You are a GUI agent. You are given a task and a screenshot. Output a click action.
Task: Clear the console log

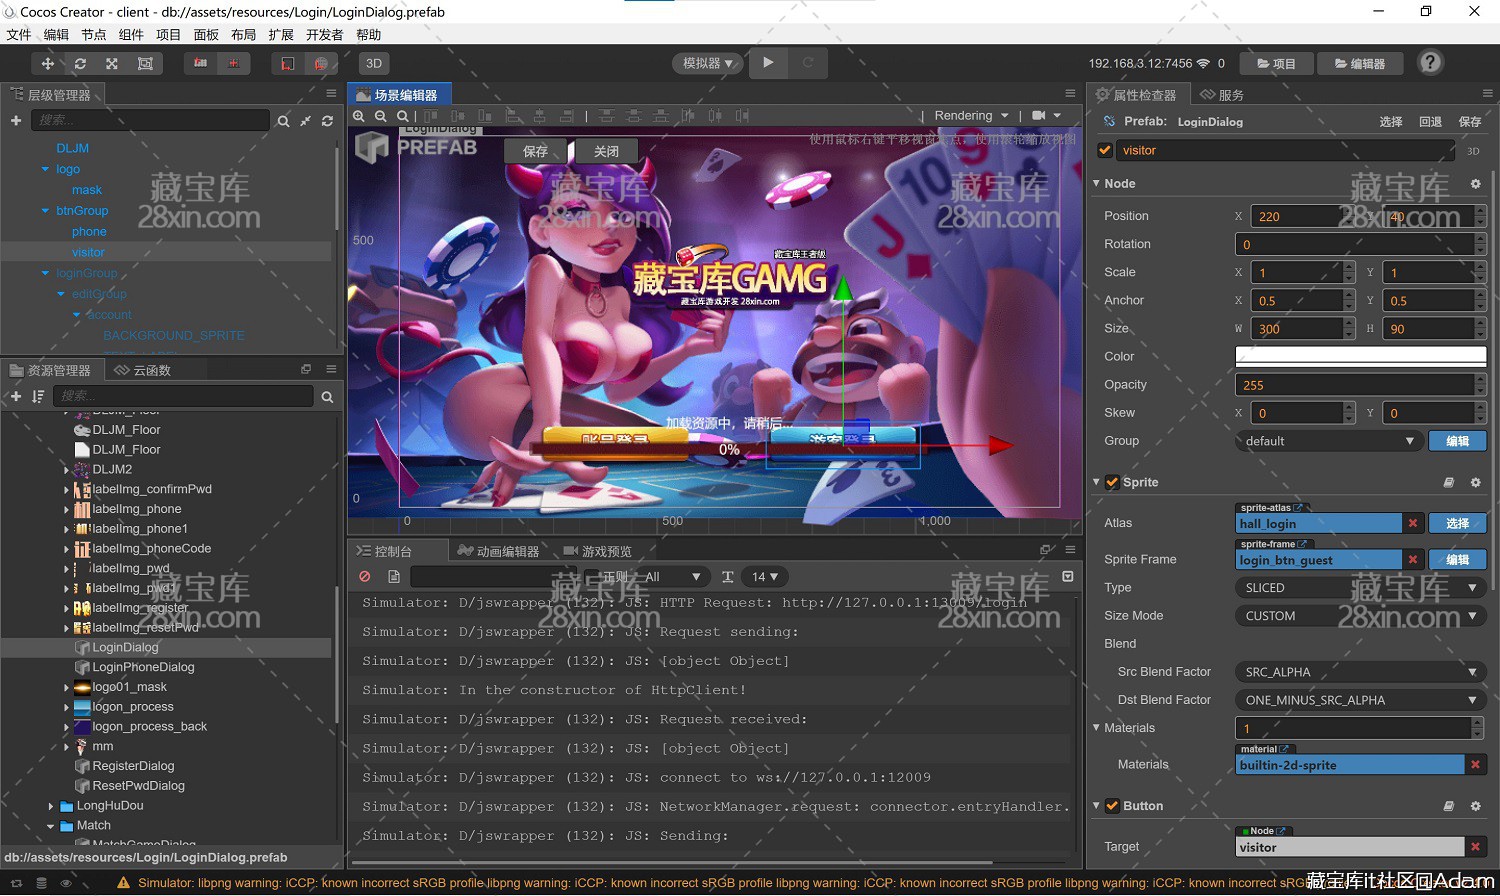pyautogui.click(x=365, y=577)
